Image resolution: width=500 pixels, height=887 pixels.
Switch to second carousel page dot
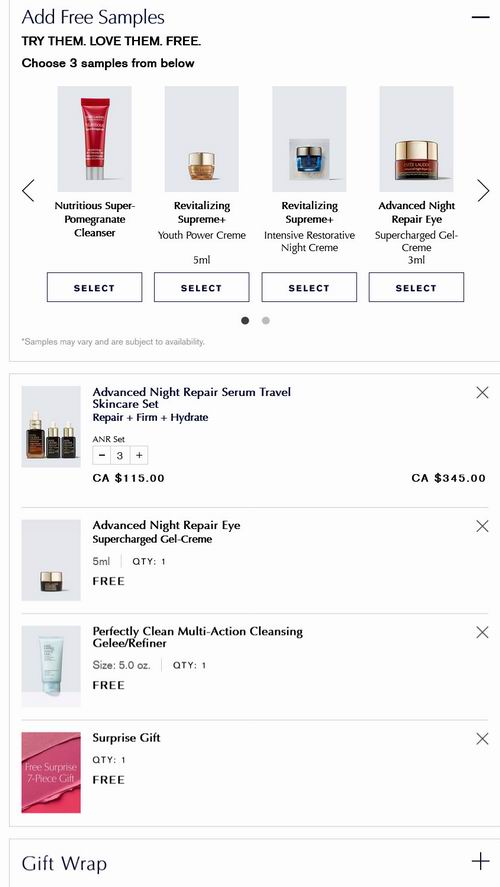tap(266, 321)
